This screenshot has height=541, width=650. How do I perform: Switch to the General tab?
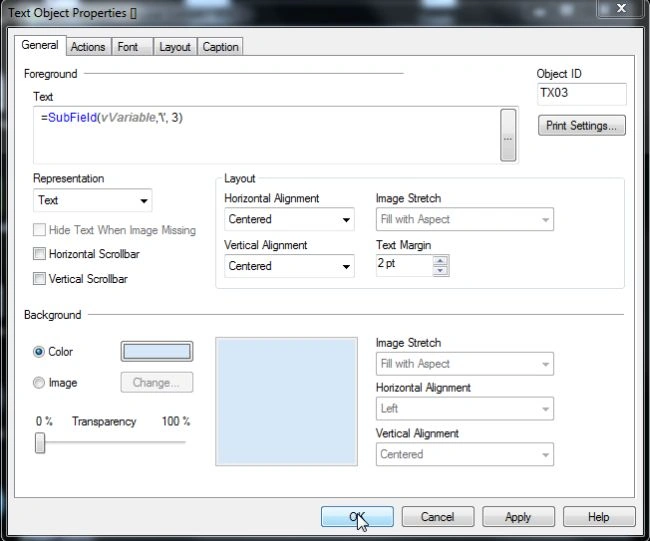[40, 45]
